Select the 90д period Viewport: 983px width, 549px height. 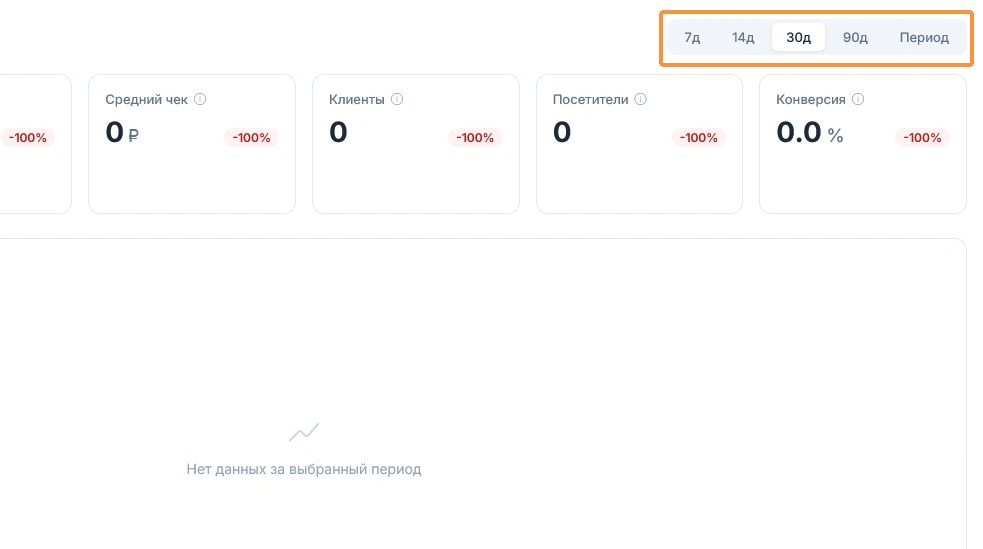855,38
